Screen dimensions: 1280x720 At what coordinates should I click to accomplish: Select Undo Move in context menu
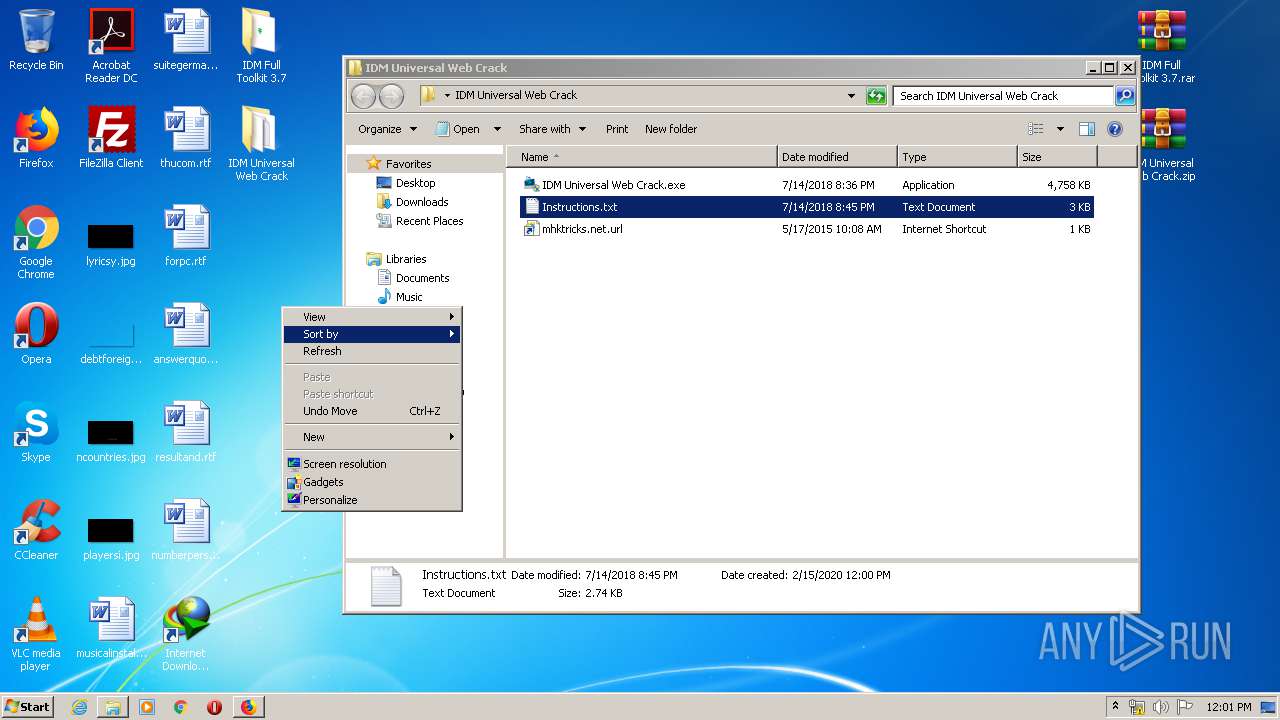(x=372, y=411)
